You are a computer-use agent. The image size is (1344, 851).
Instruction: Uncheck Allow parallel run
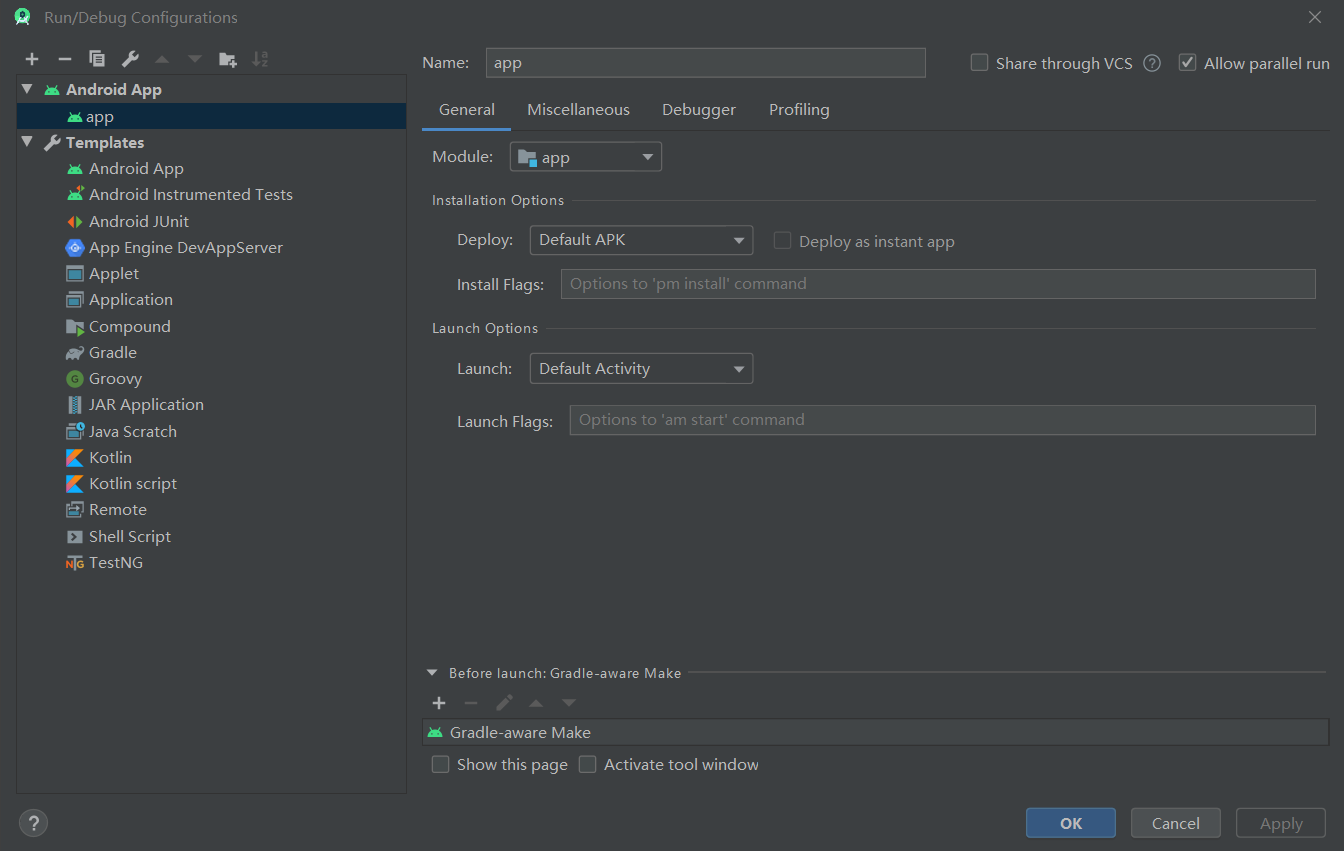tap(1187, 63)
